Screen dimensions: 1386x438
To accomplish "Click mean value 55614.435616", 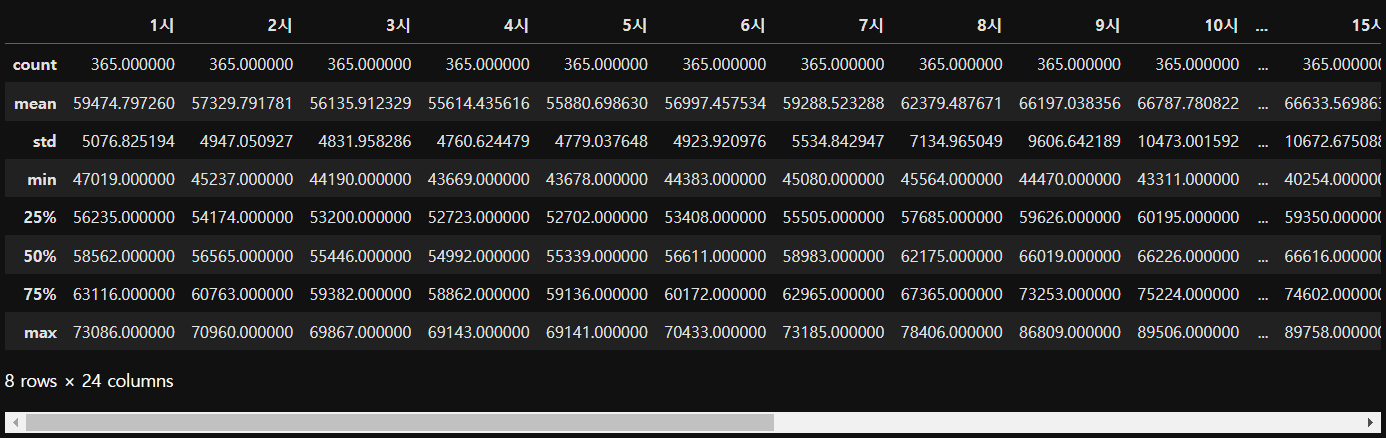I will coord(478,103).
